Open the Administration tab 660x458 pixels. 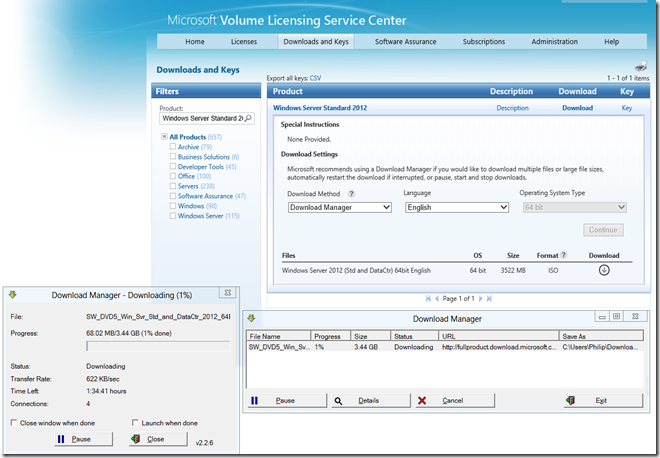point(554,42)
